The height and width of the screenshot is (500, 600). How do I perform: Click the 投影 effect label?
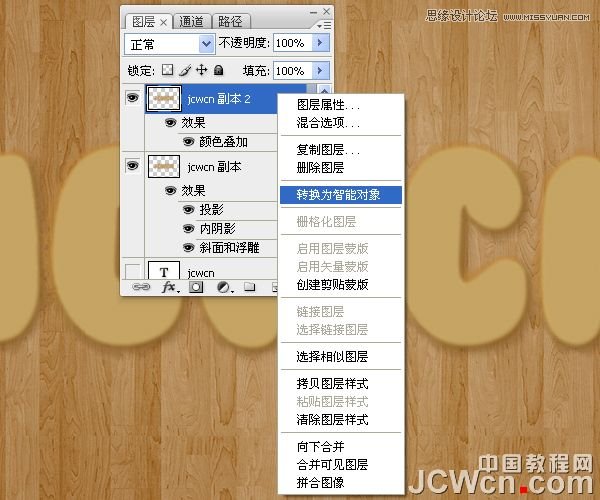pos(211,209)
